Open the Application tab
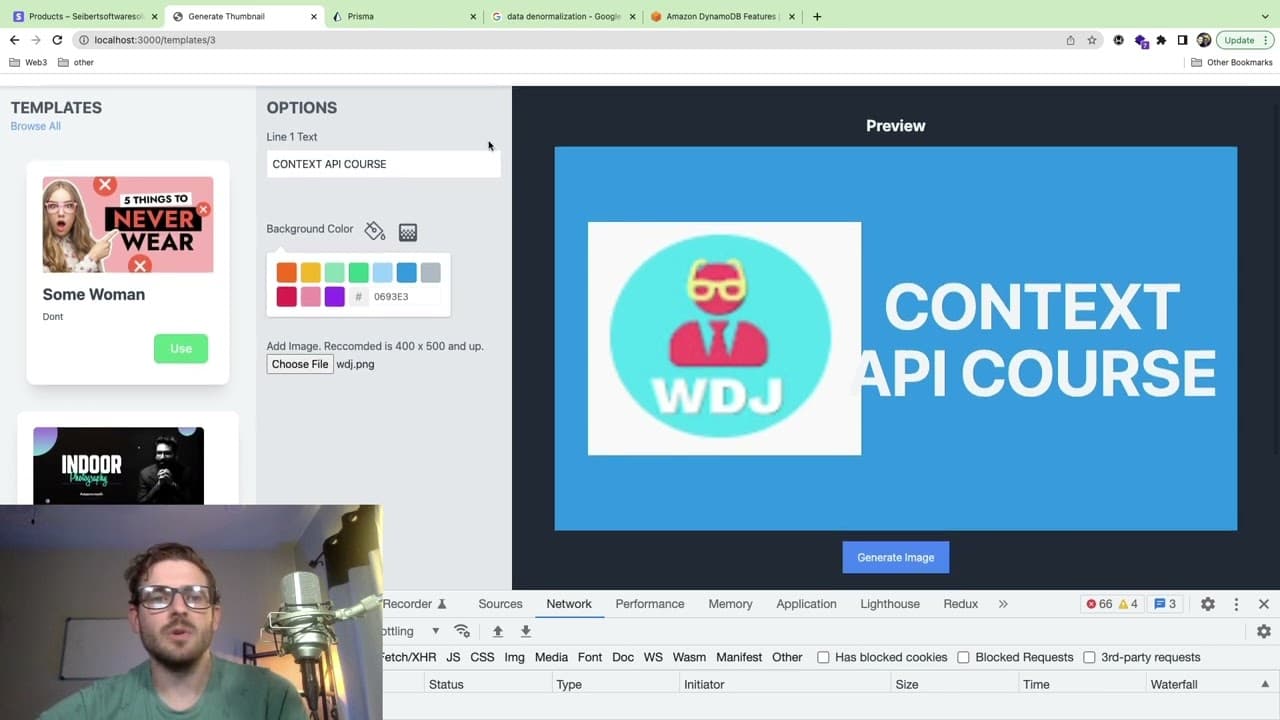1280x720 pixels. click(806, 604)
